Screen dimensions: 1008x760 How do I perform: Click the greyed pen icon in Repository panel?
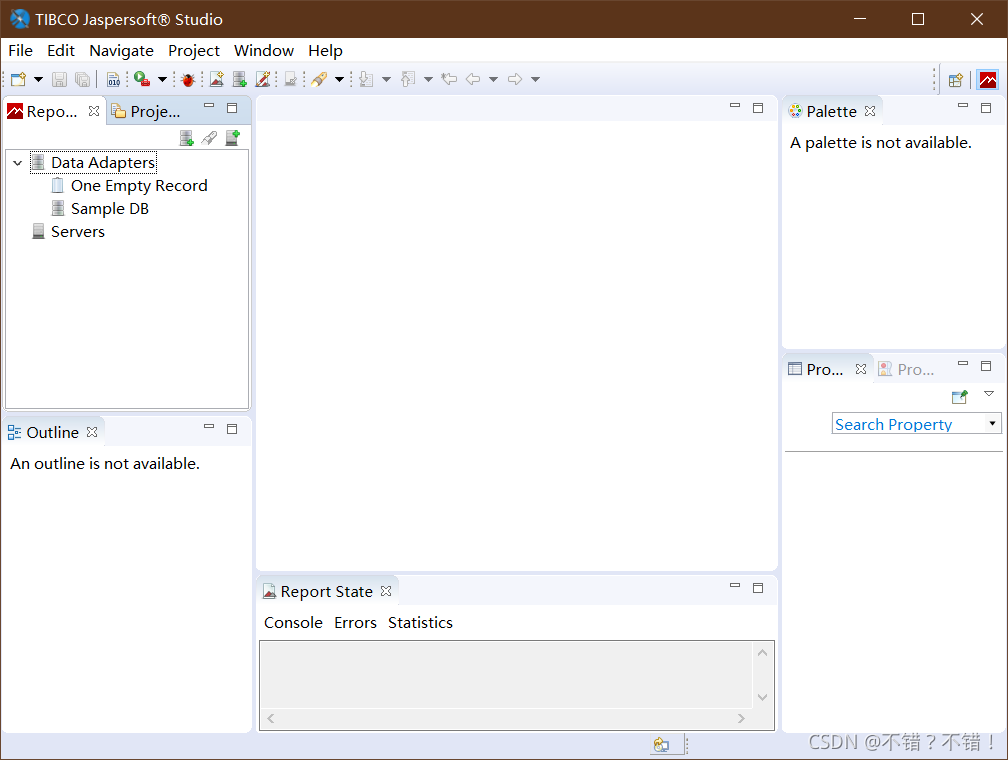click(210, 138)
